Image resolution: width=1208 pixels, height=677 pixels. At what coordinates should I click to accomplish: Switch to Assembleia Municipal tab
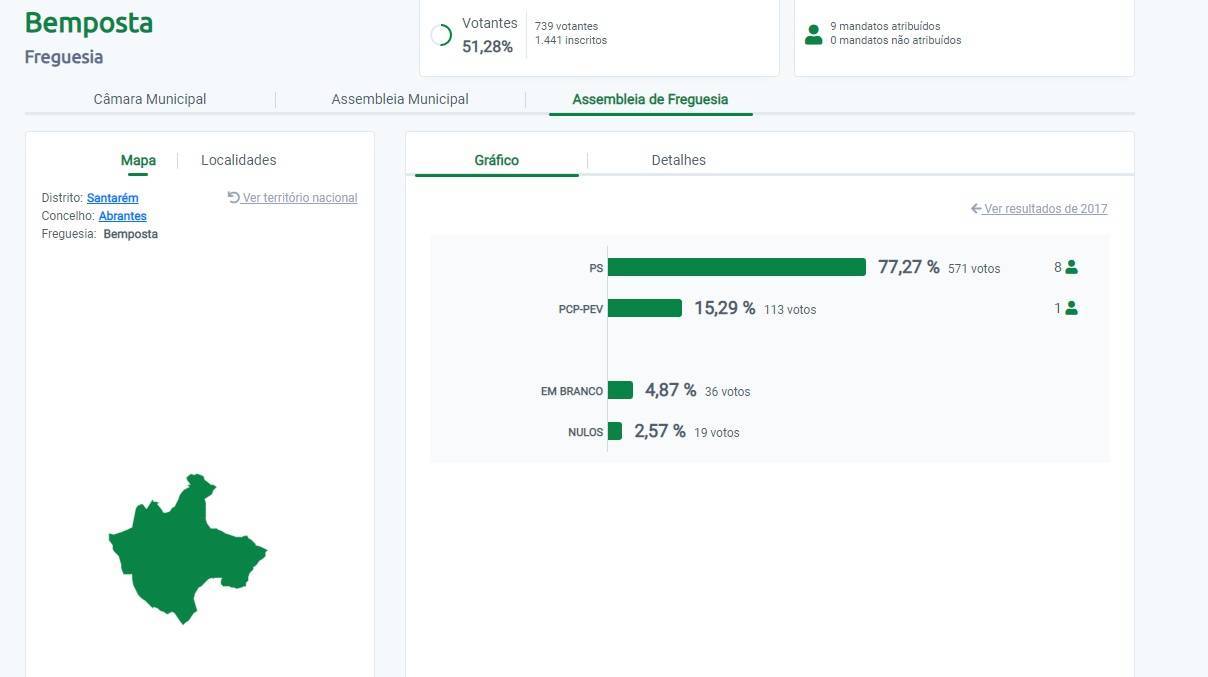pos(400,99)
